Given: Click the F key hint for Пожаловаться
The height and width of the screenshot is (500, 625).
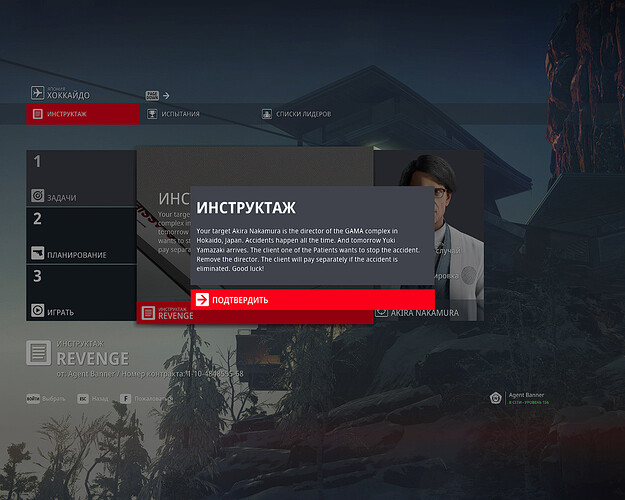Looking at the screenshot, I should [126, 399].
